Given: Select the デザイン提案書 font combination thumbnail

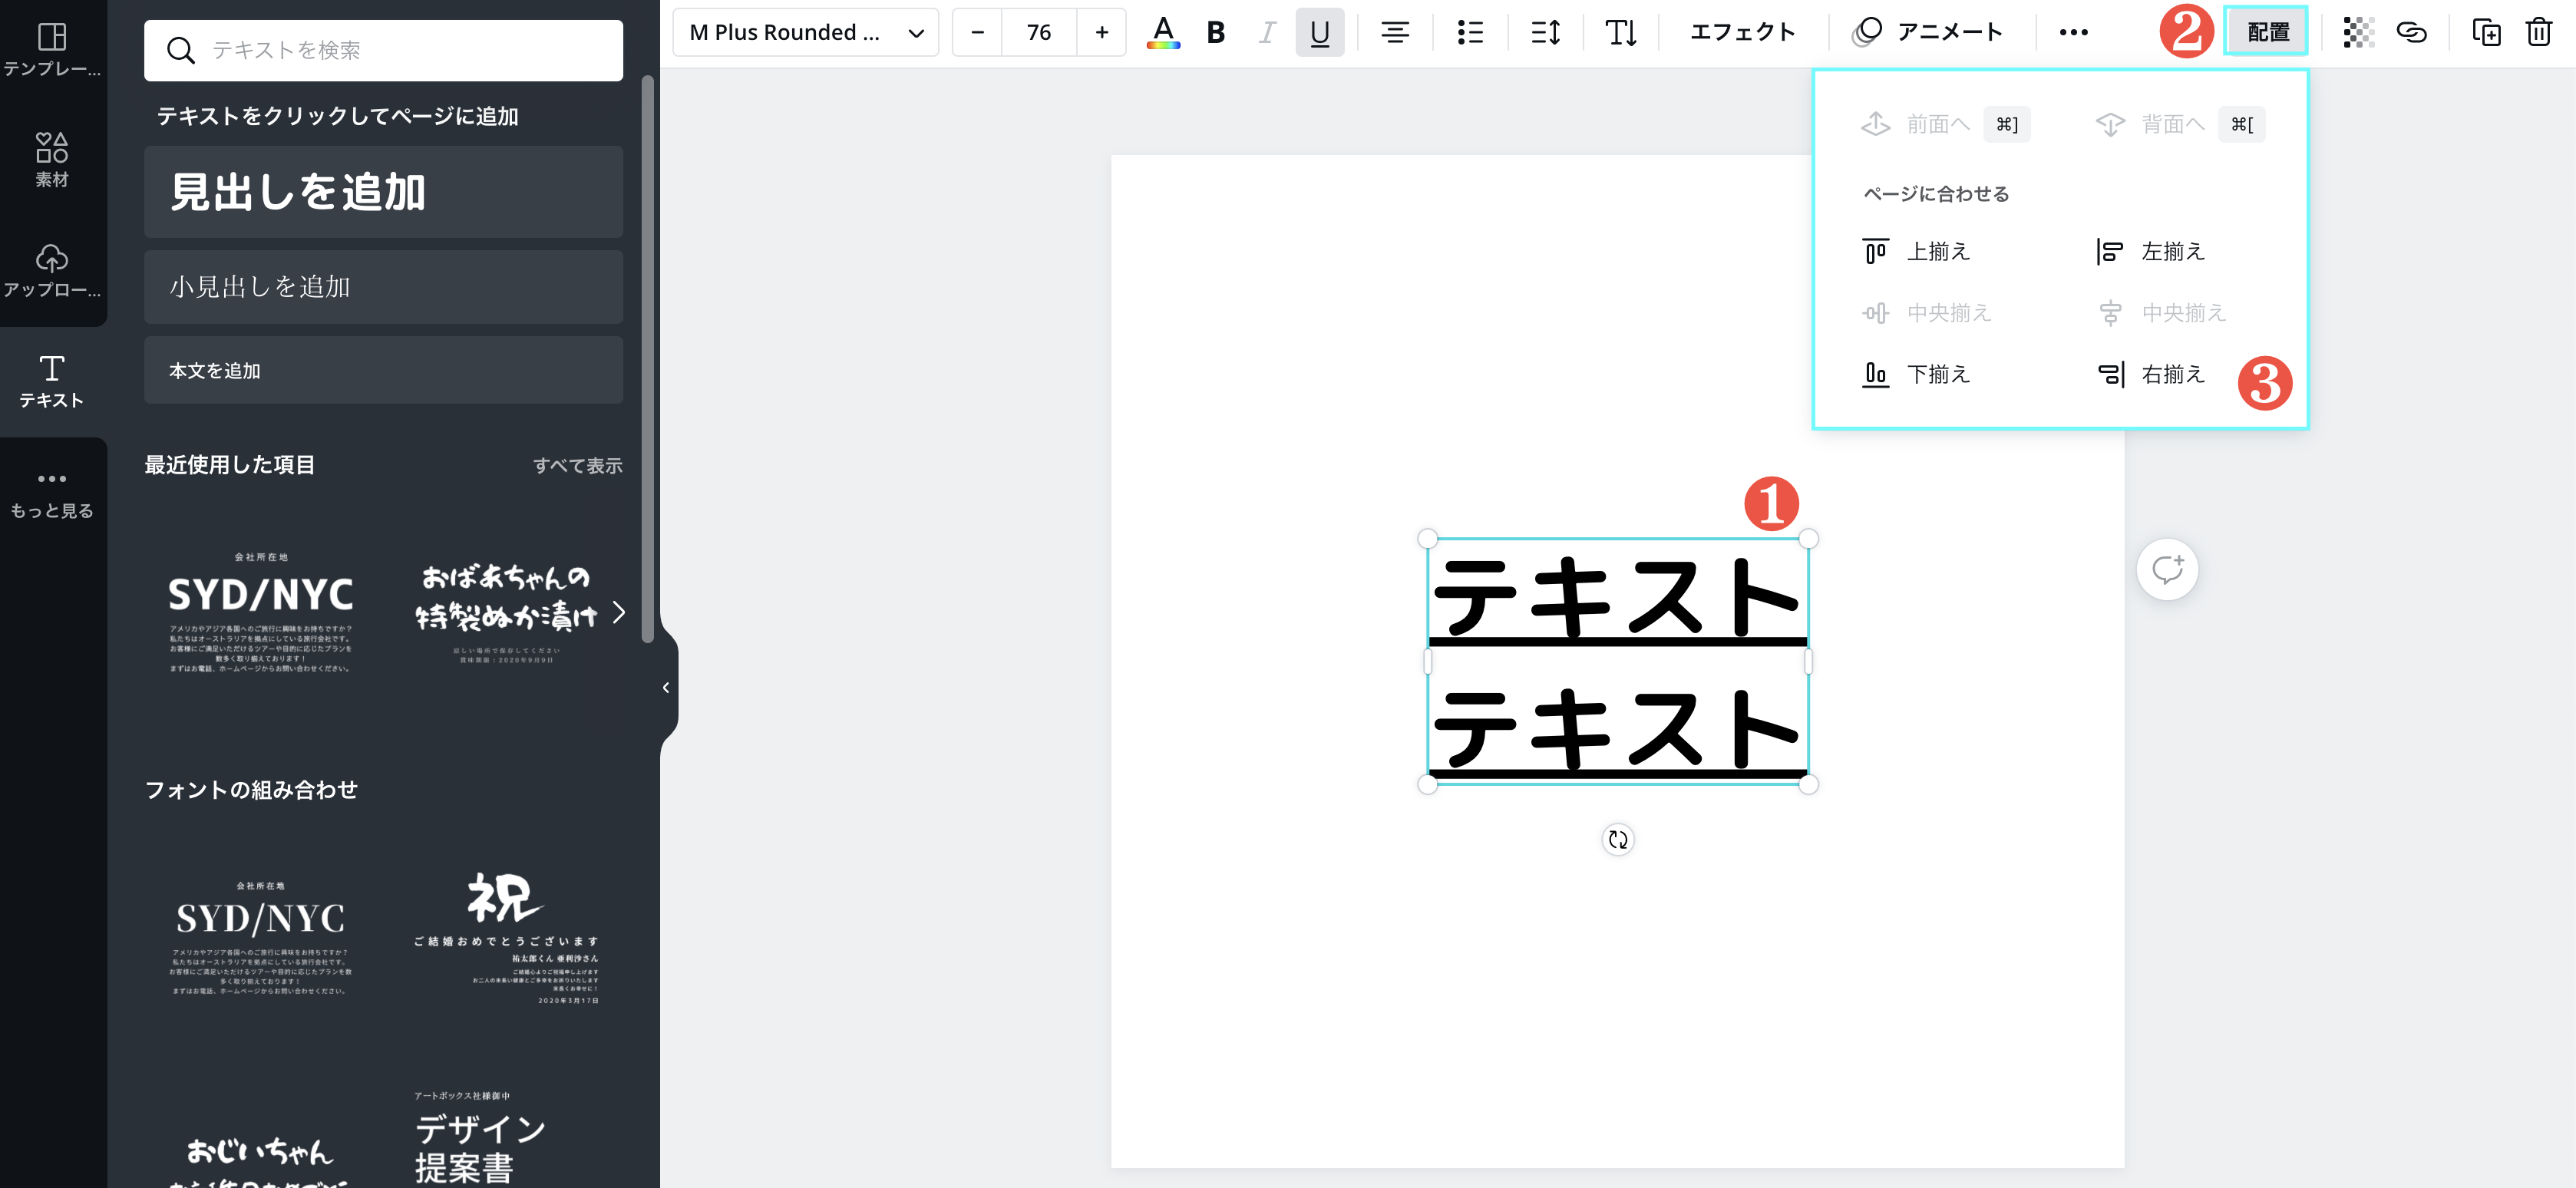Looking at the screenshot, I should pyautogui.click(x=480, y=1140).
